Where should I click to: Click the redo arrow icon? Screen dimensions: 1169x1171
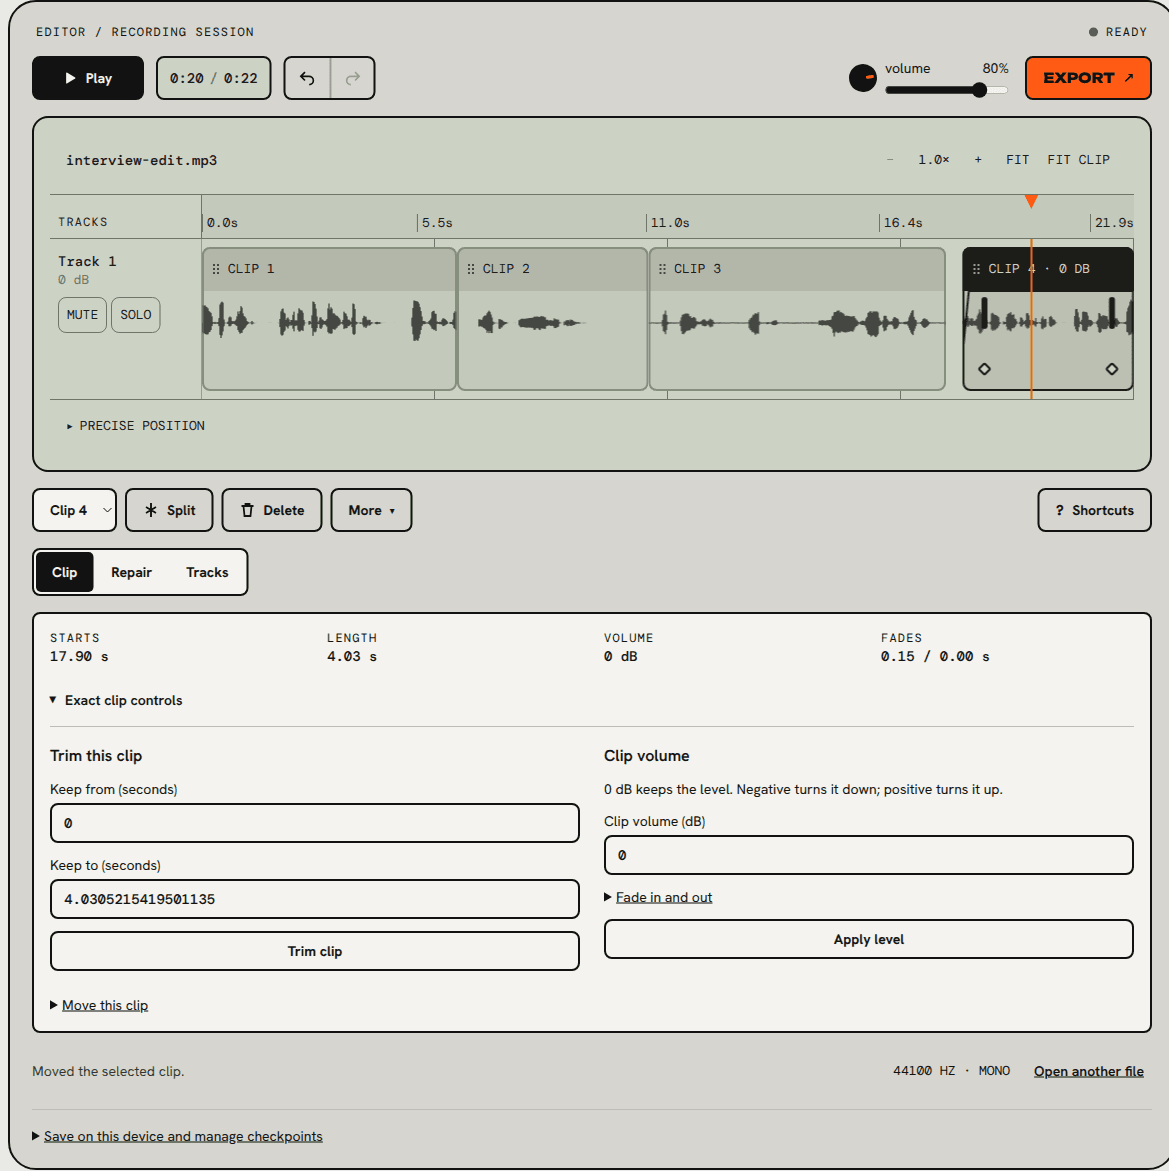pyautogui.click(x=353, y=78)
